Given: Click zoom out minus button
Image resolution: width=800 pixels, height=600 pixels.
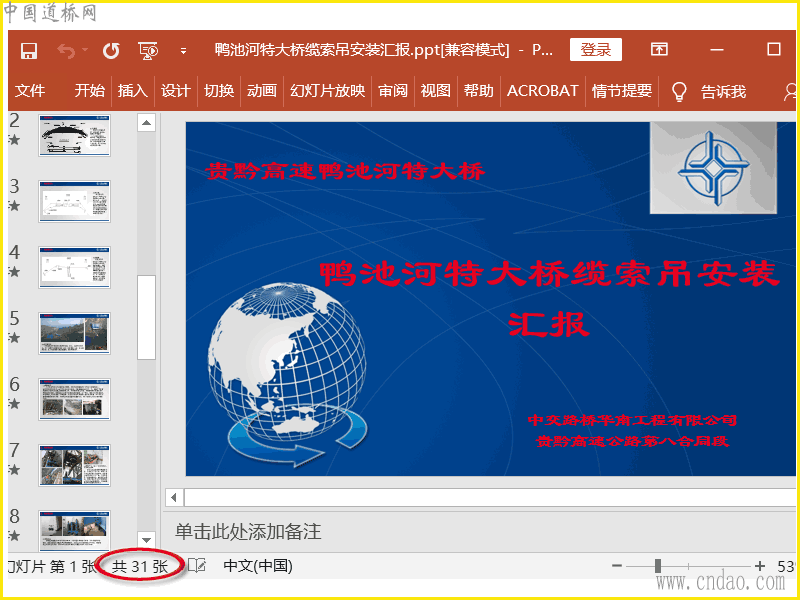Looking at the screenshot, I should tap(617, 565).
